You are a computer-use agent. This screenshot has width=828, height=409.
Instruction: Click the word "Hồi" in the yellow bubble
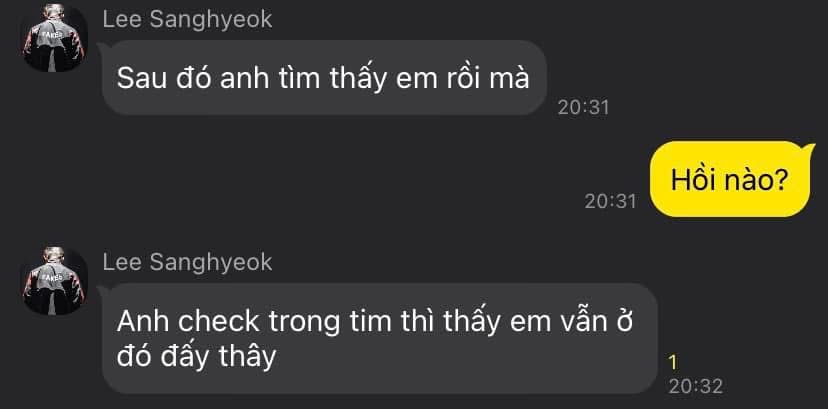tap(691, 180)
